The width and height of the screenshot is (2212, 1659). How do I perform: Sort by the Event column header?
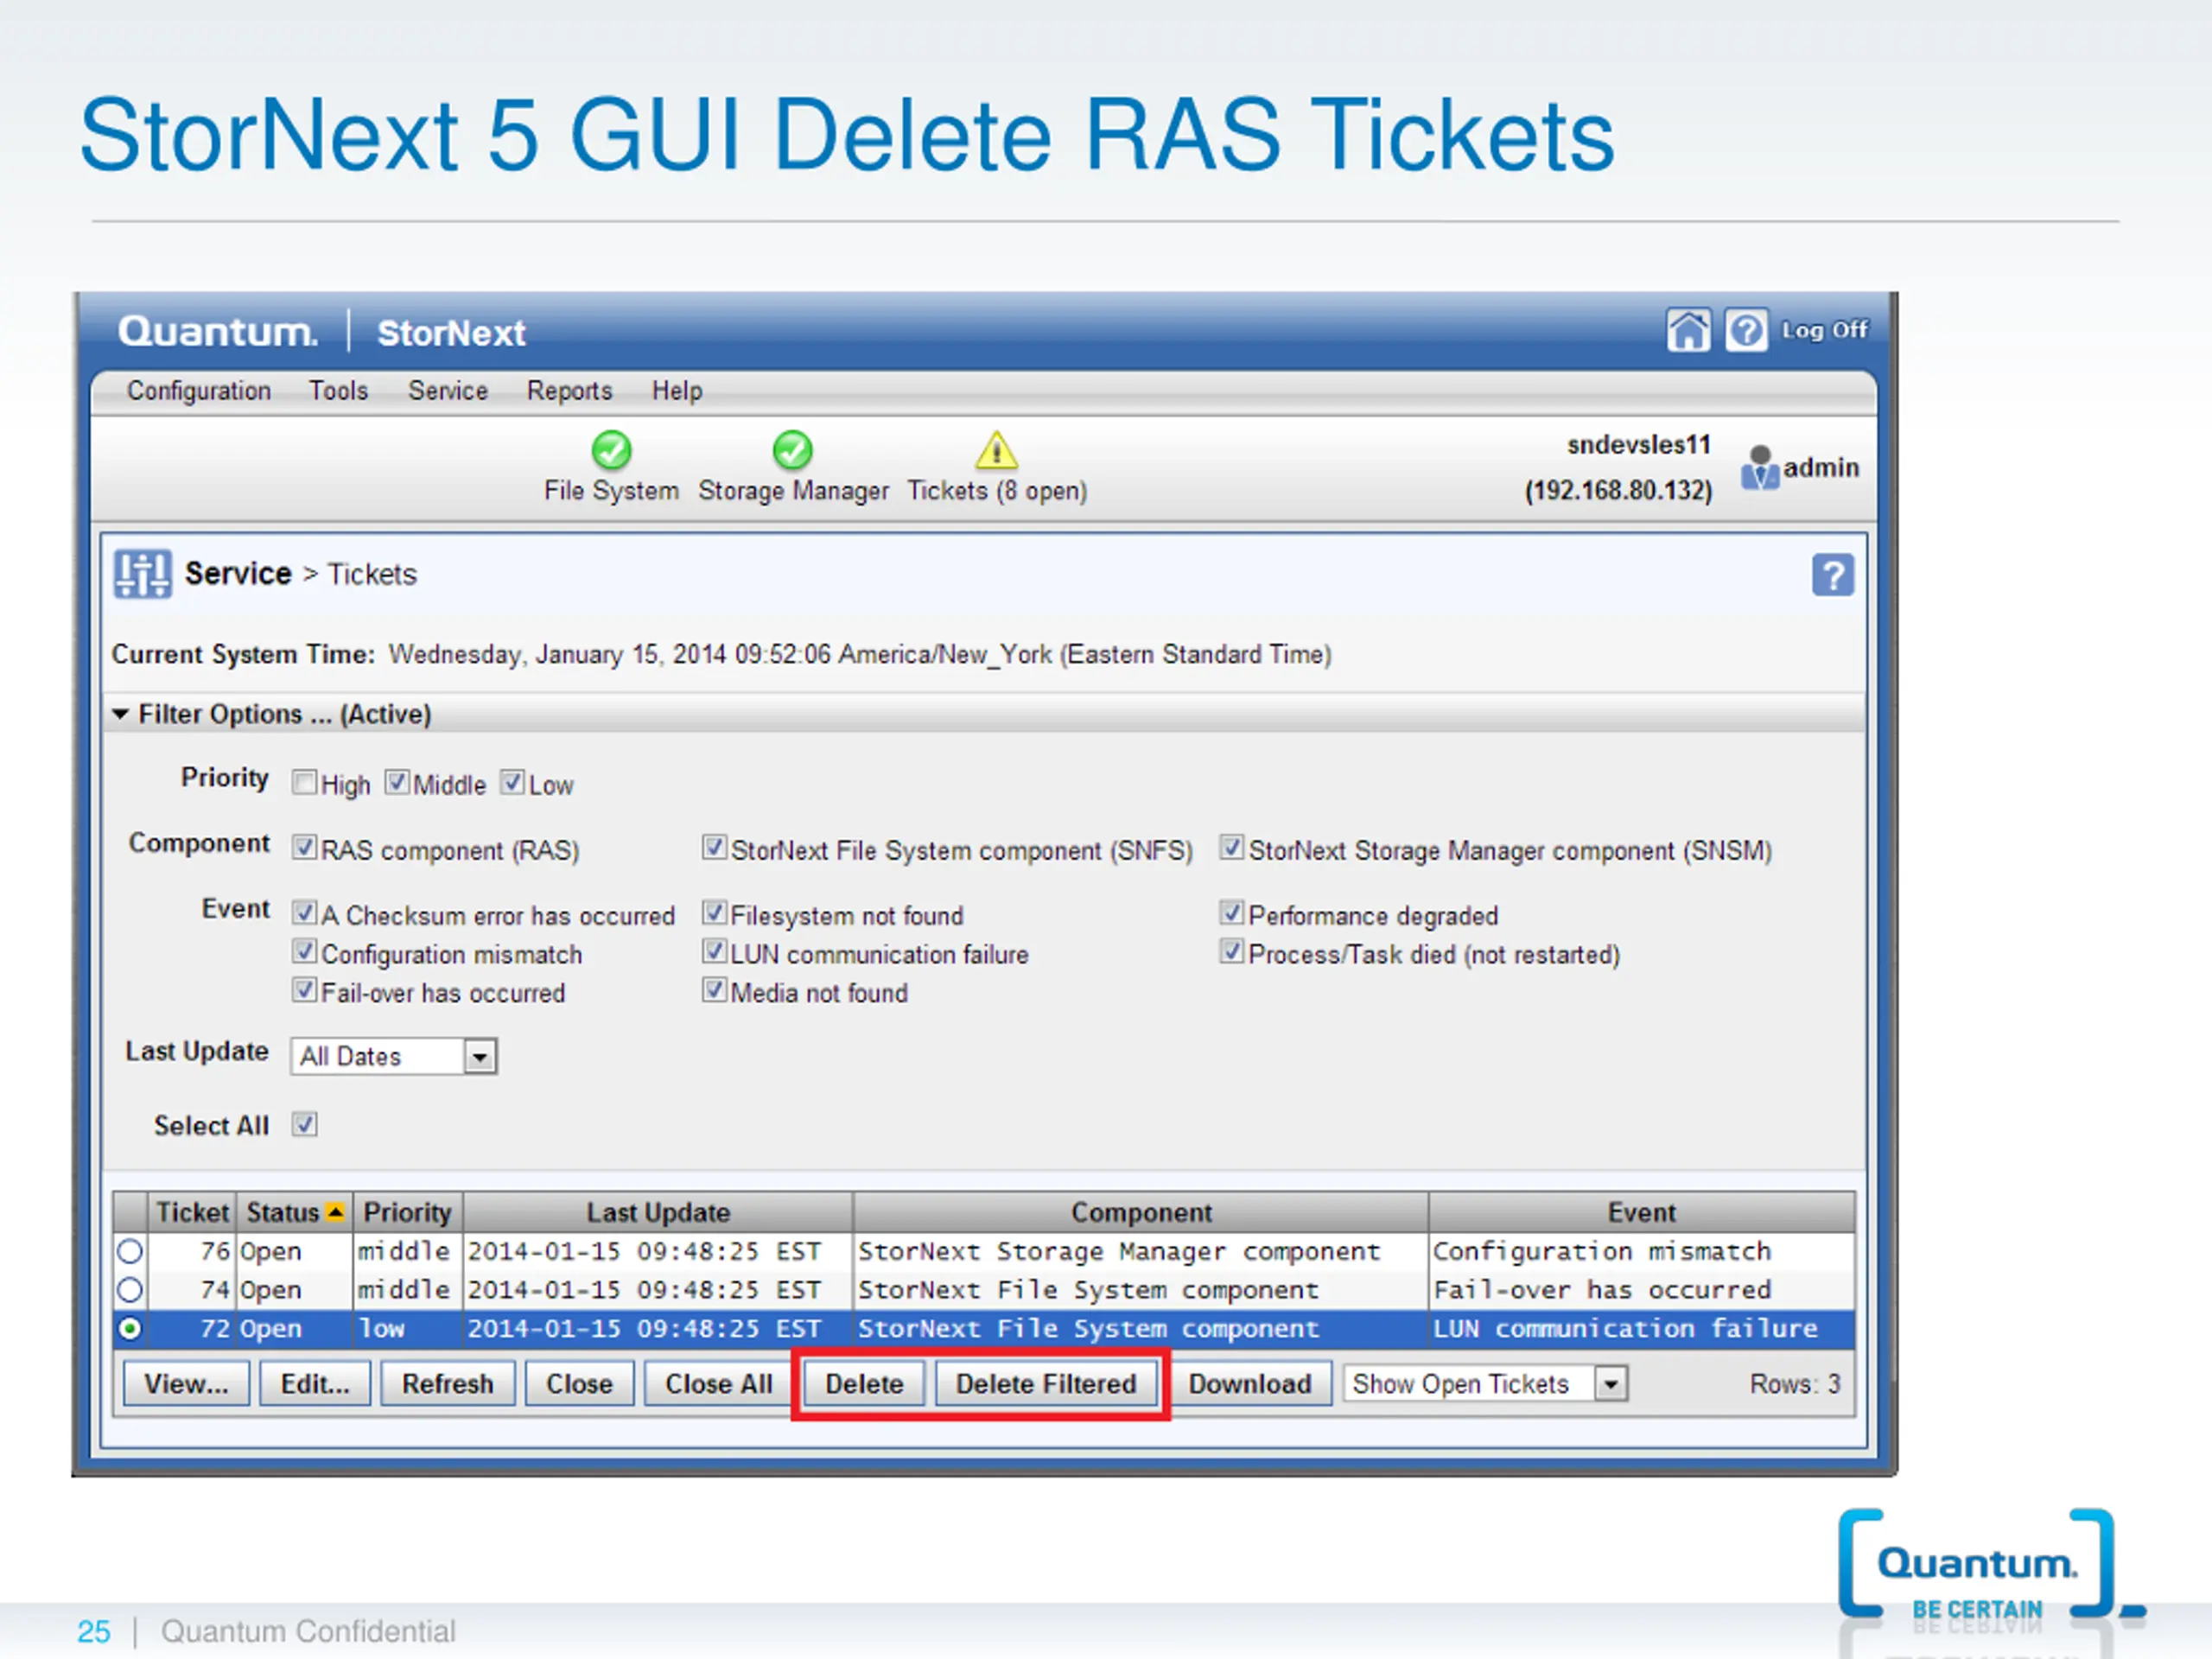[x=1641, y=1212]
